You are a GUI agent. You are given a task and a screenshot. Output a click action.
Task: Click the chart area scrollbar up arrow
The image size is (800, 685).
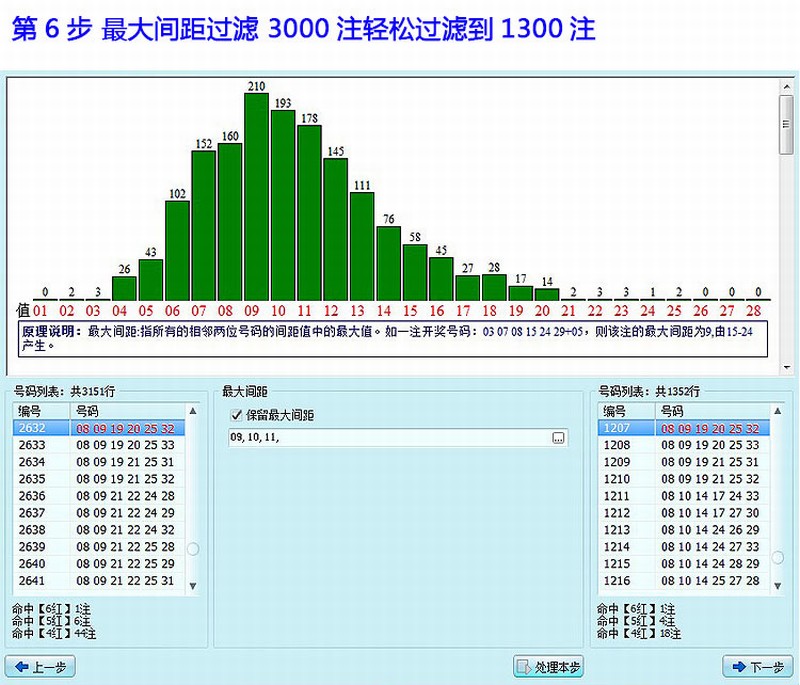point(786,87)
